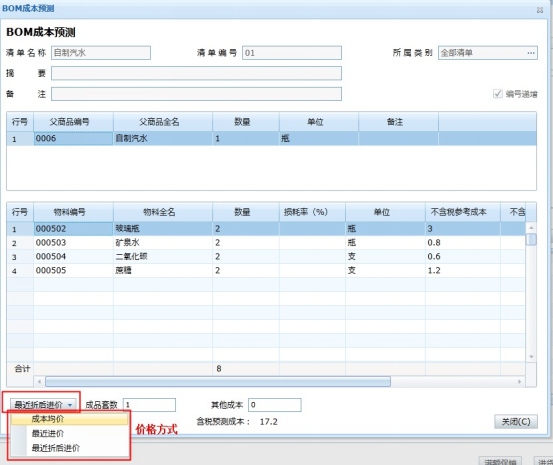Image resolution: width=553 pixels, height=465 pixels.
Task: Select the 自制汽水 parent product row
Action: (x=272, y=138)
